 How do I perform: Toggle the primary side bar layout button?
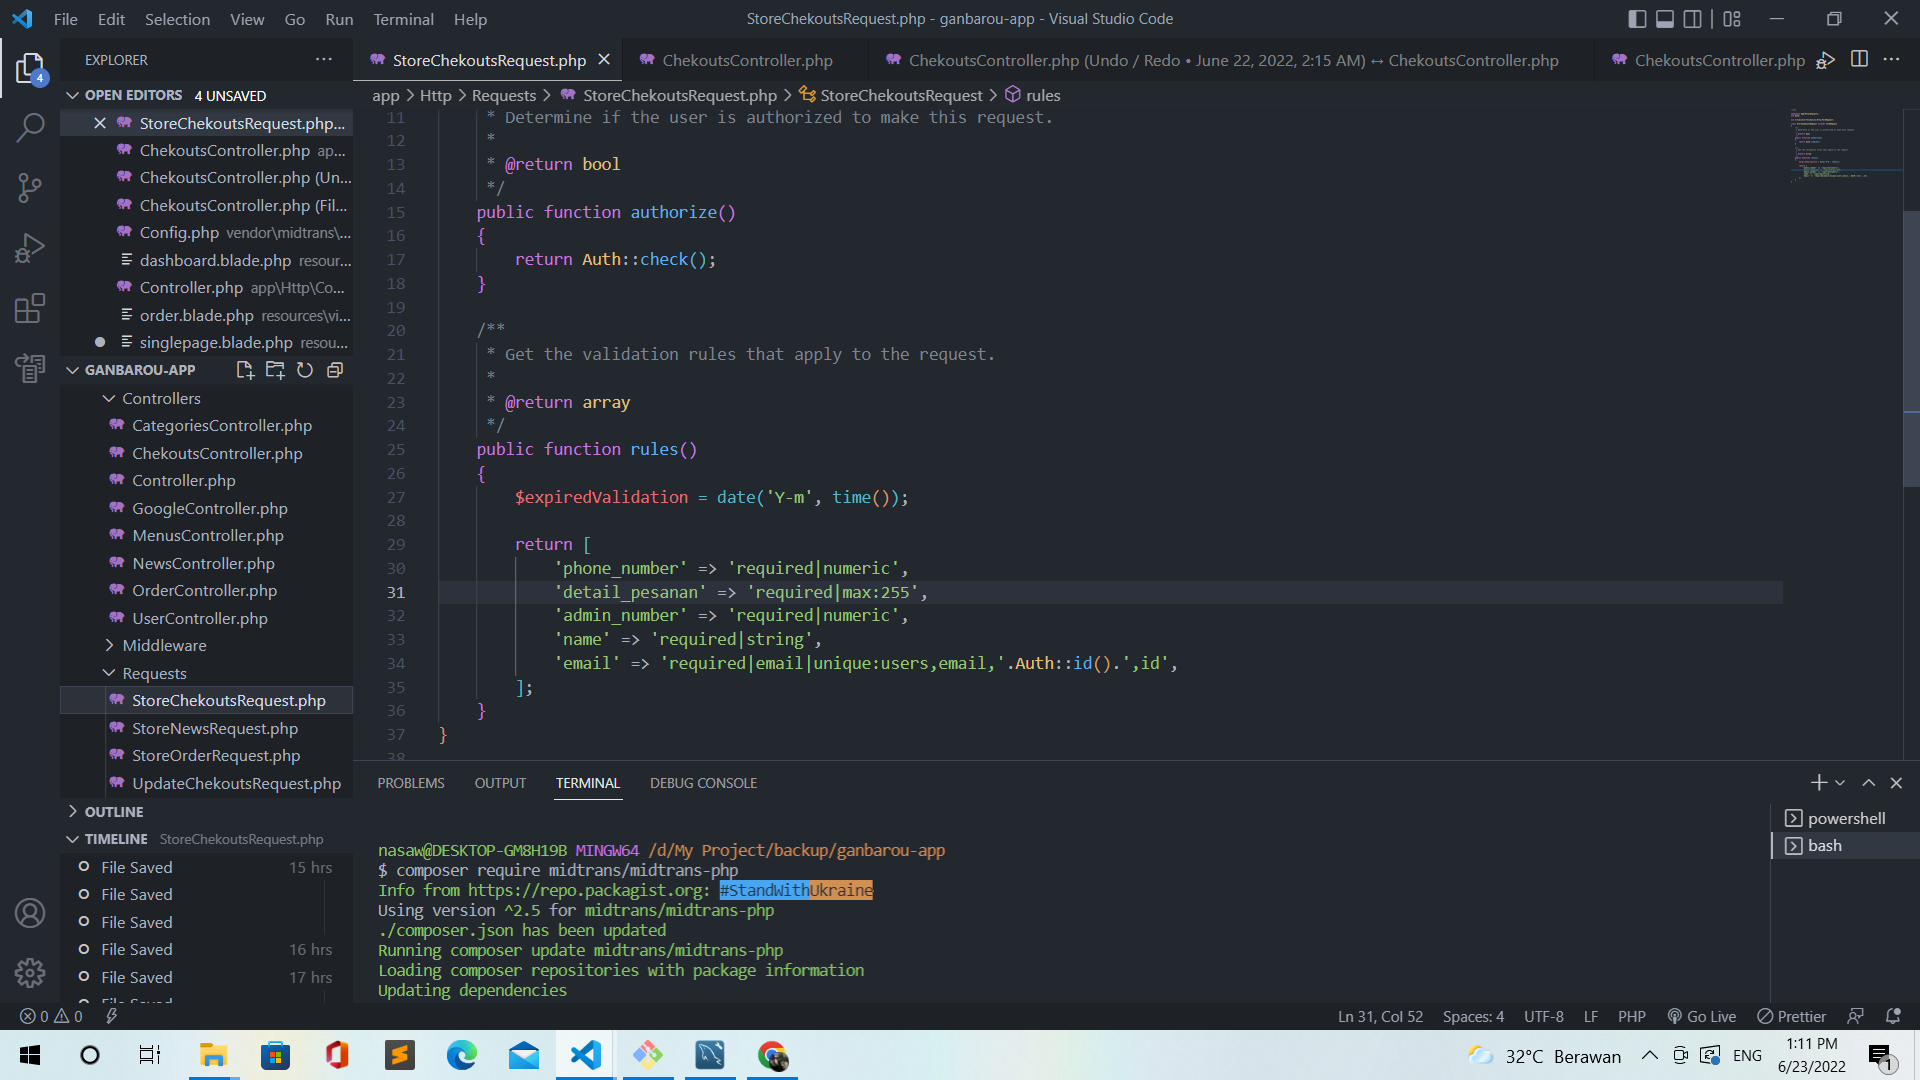click(x=1637, y=19)
